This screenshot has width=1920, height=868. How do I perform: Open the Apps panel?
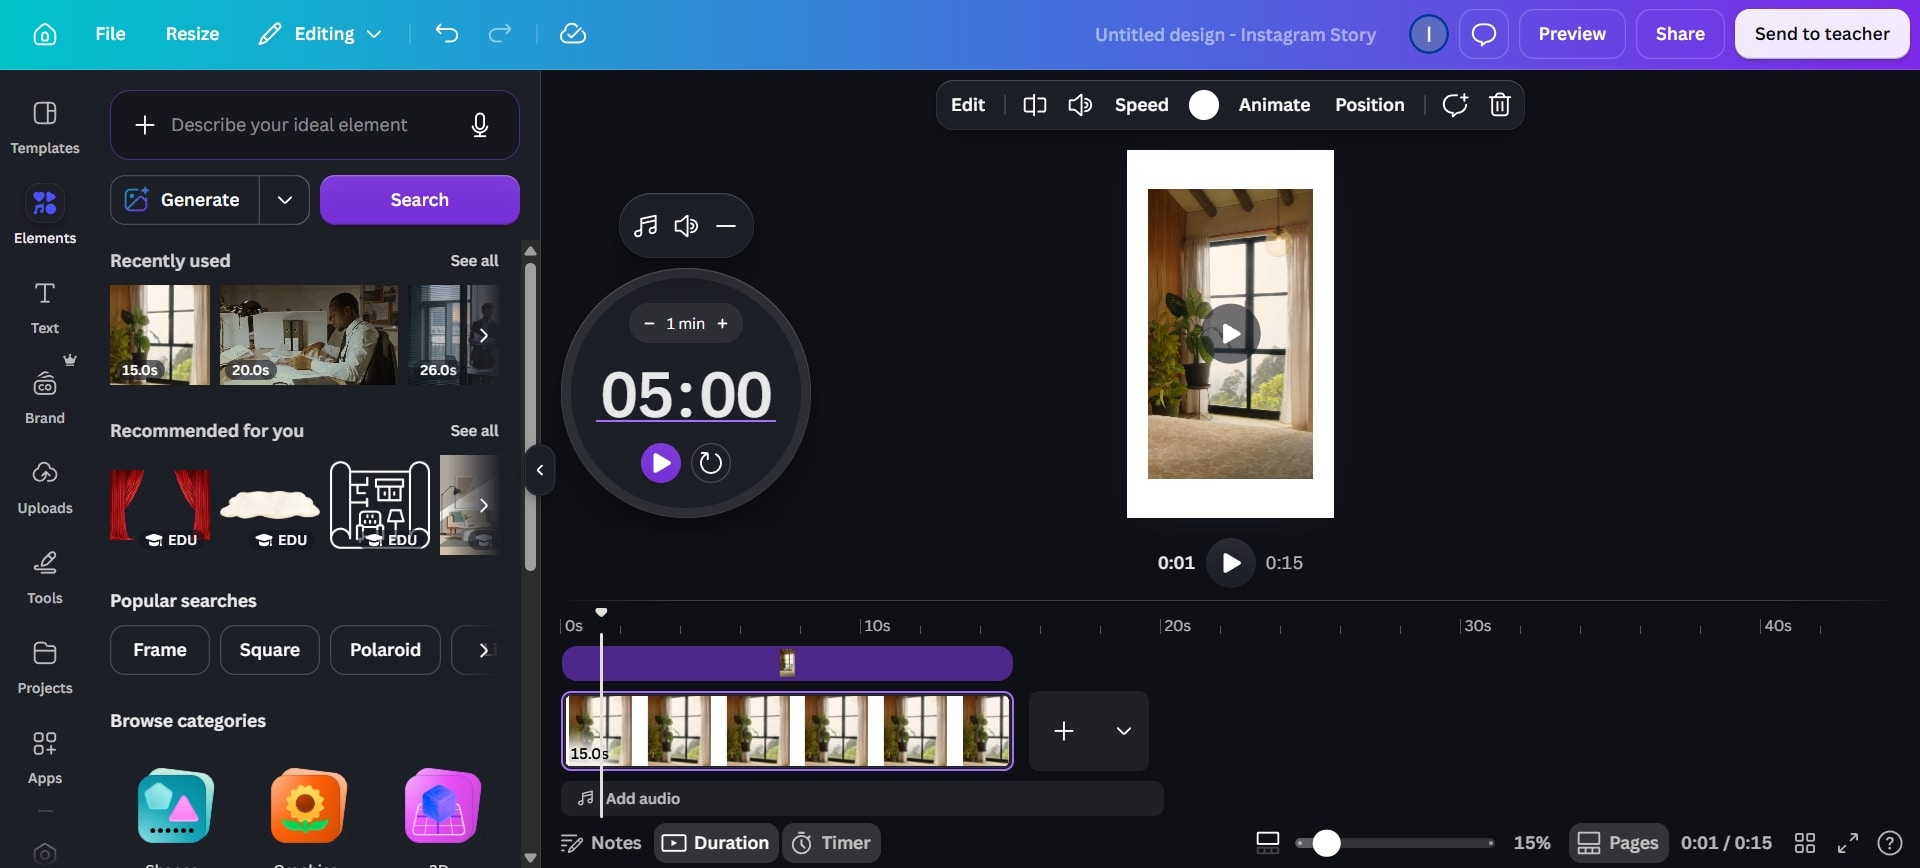[45, 758]
